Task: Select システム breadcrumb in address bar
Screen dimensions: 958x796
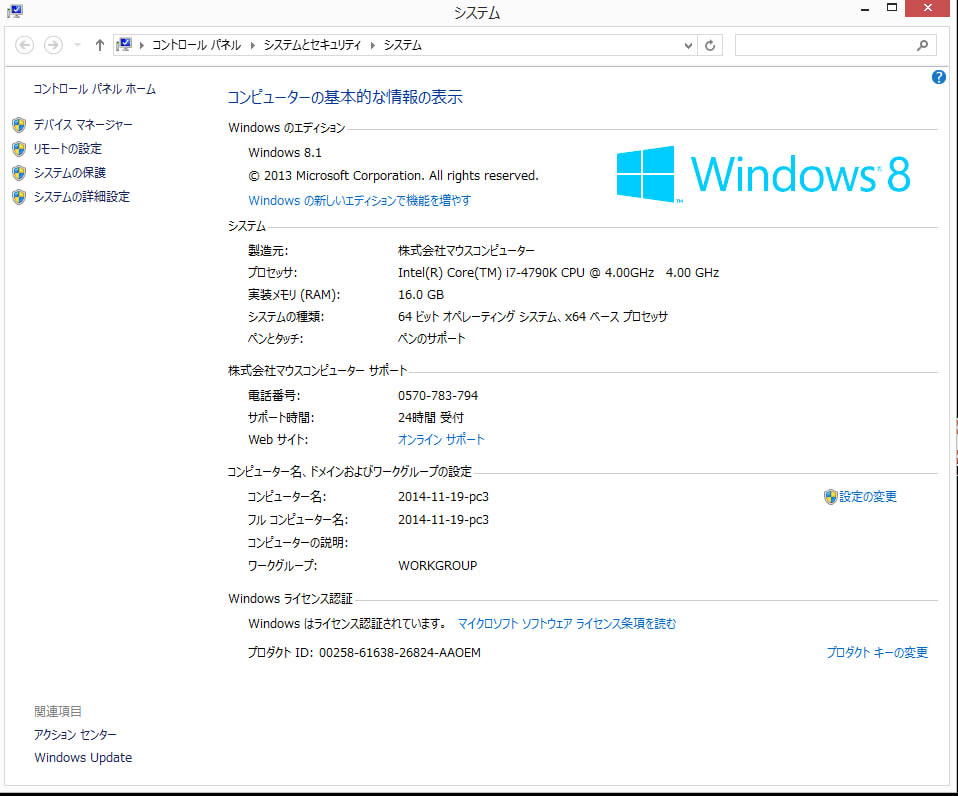Action: 403,45
